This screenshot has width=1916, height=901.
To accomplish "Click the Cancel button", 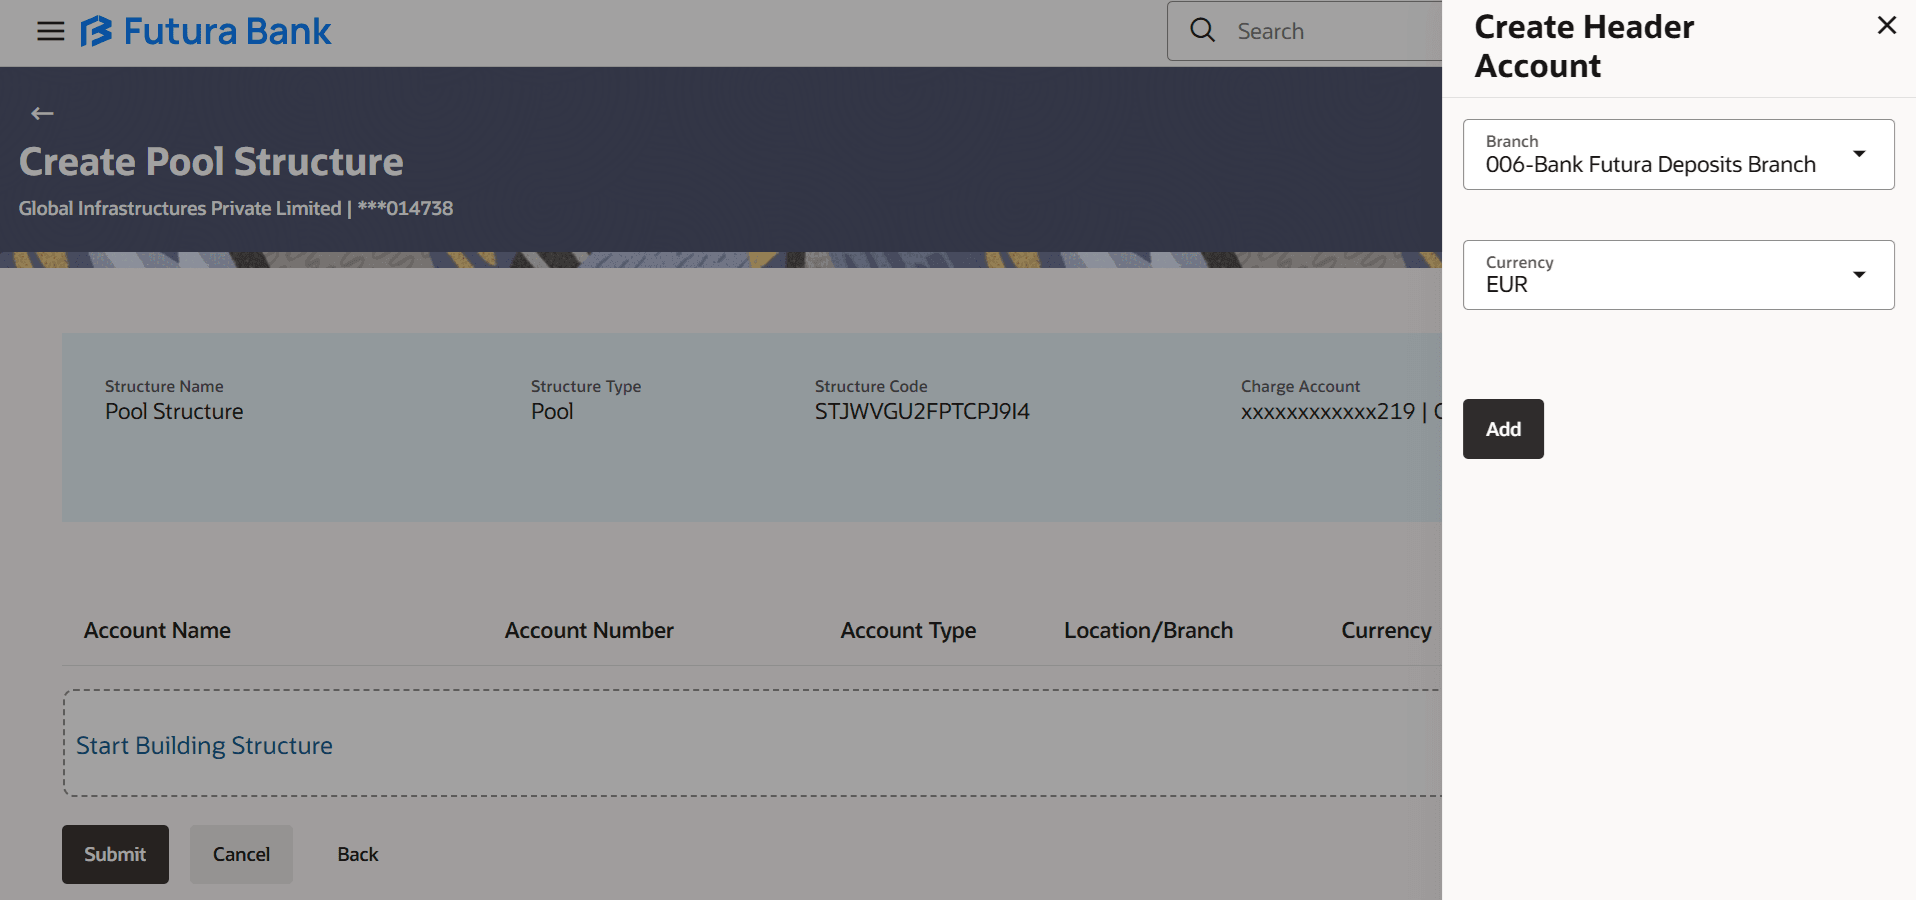I will (x=241, y=854).
